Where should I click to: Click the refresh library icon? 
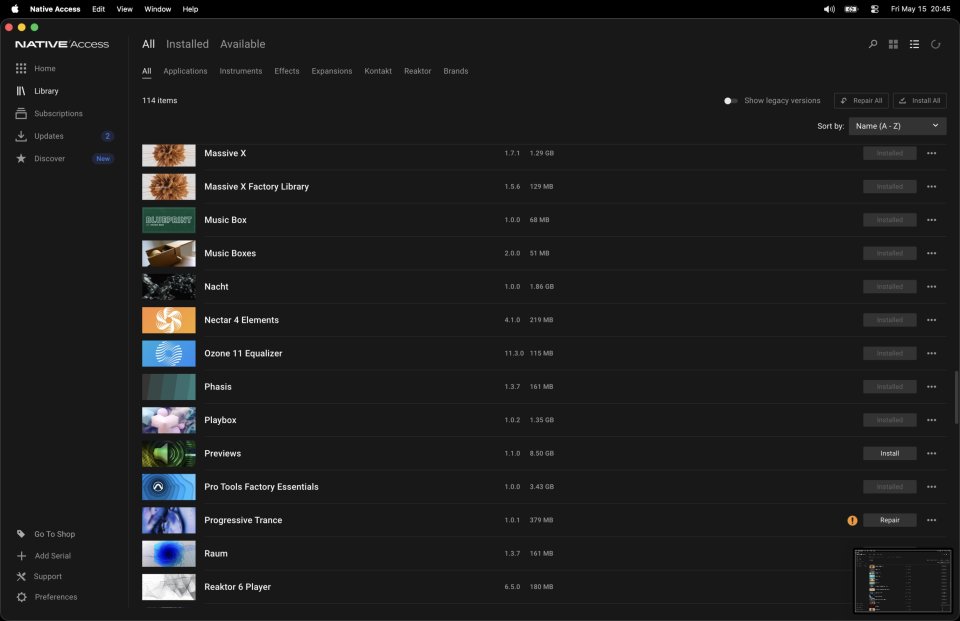[935, 44]
